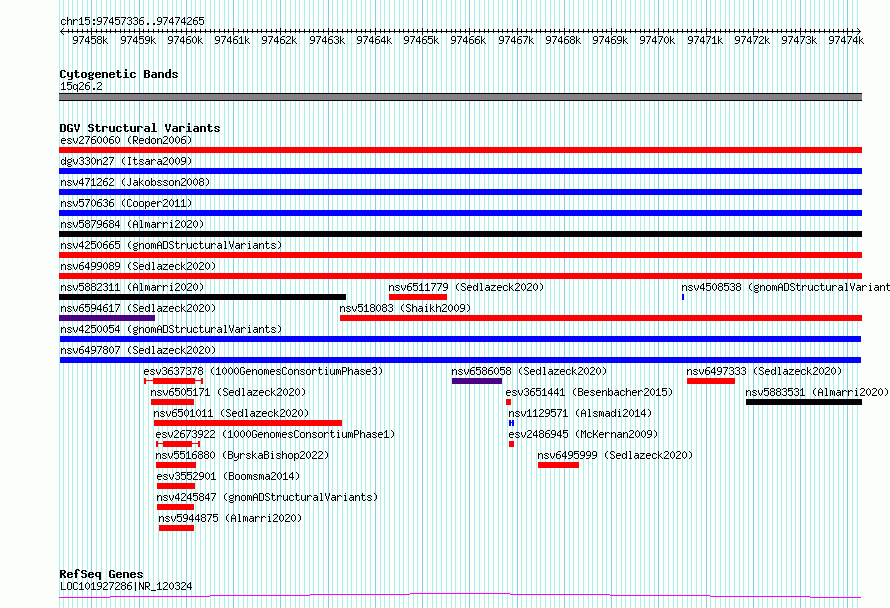
Task: Click esv3637378 (1000GenomesConsortiumPhase3) label
Action: click(x=263, y=371)
